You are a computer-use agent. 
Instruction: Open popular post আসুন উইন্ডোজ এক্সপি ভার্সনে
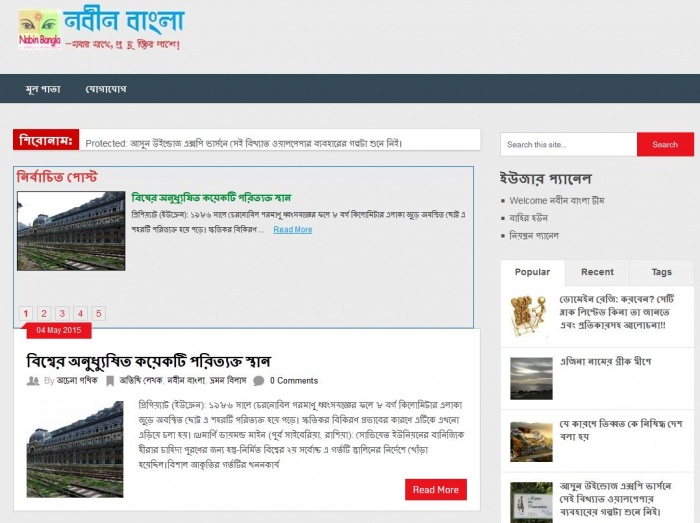pyautogui.click(x=616, y=498)
